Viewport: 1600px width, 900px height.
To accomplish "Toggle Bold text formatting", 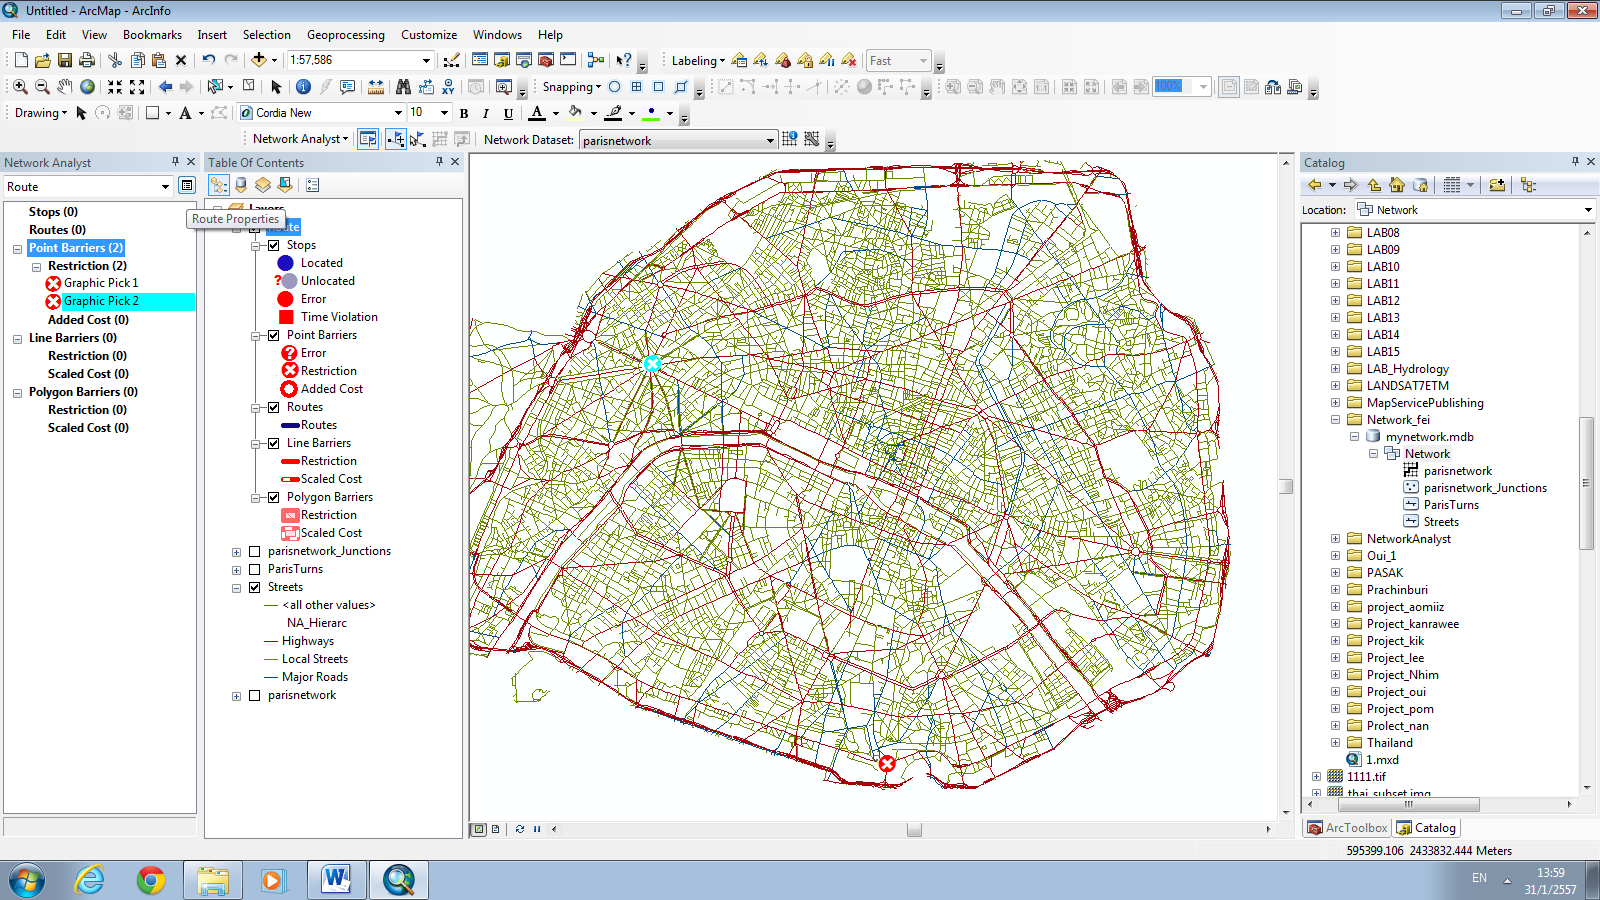I will (x=464, y=113).
